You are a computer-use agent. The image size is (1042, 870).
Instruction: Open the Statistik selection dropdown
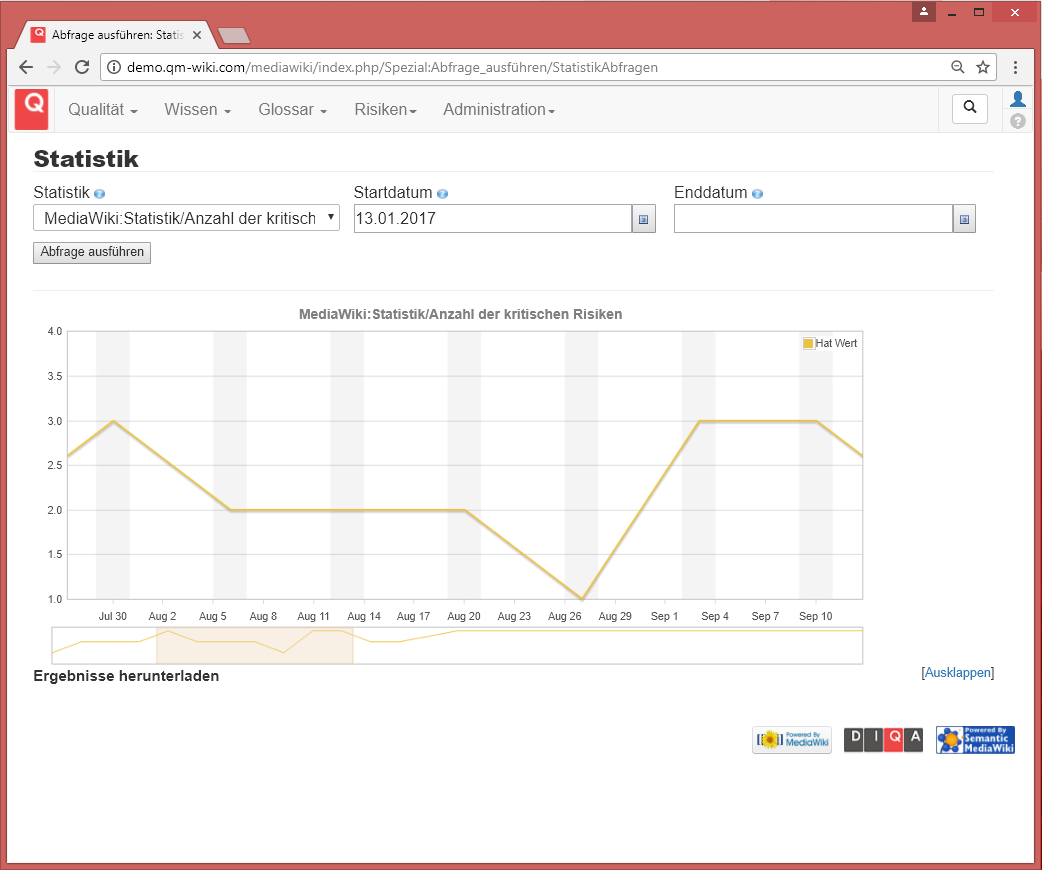[x=186, y=218]
